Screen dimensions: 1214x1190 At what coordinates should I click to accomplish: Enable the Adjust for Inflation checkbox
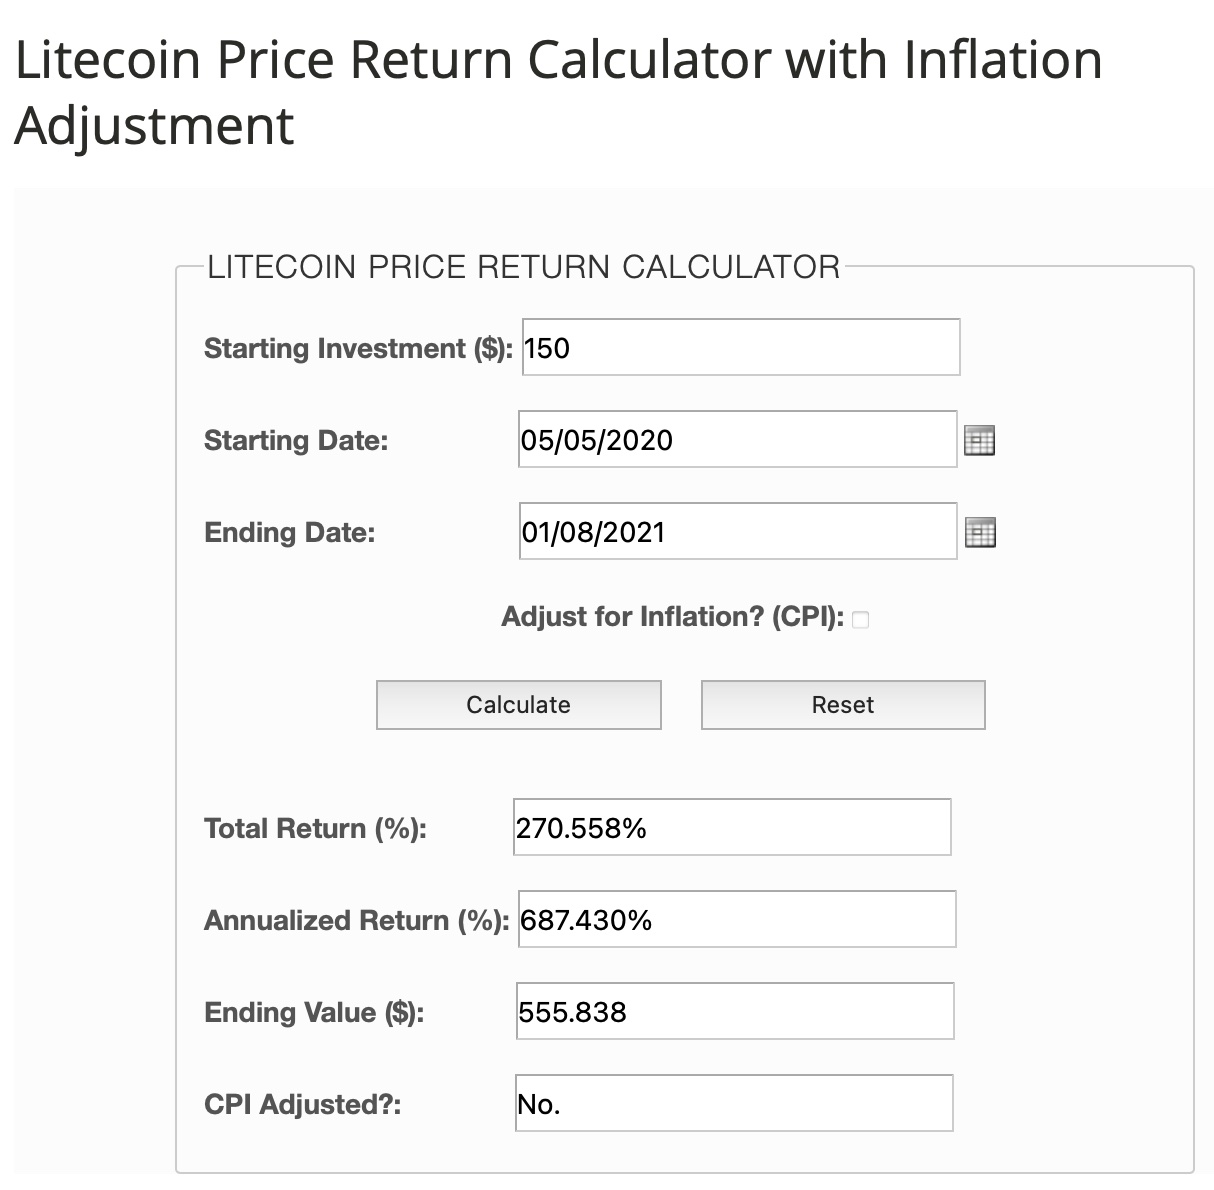(861, 620)
